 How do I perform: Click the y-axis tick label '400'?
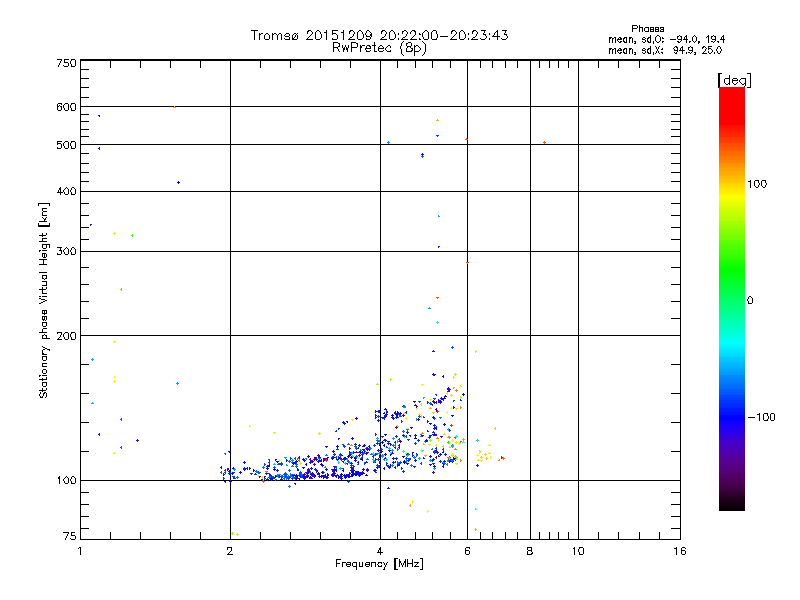coord(66,192)
